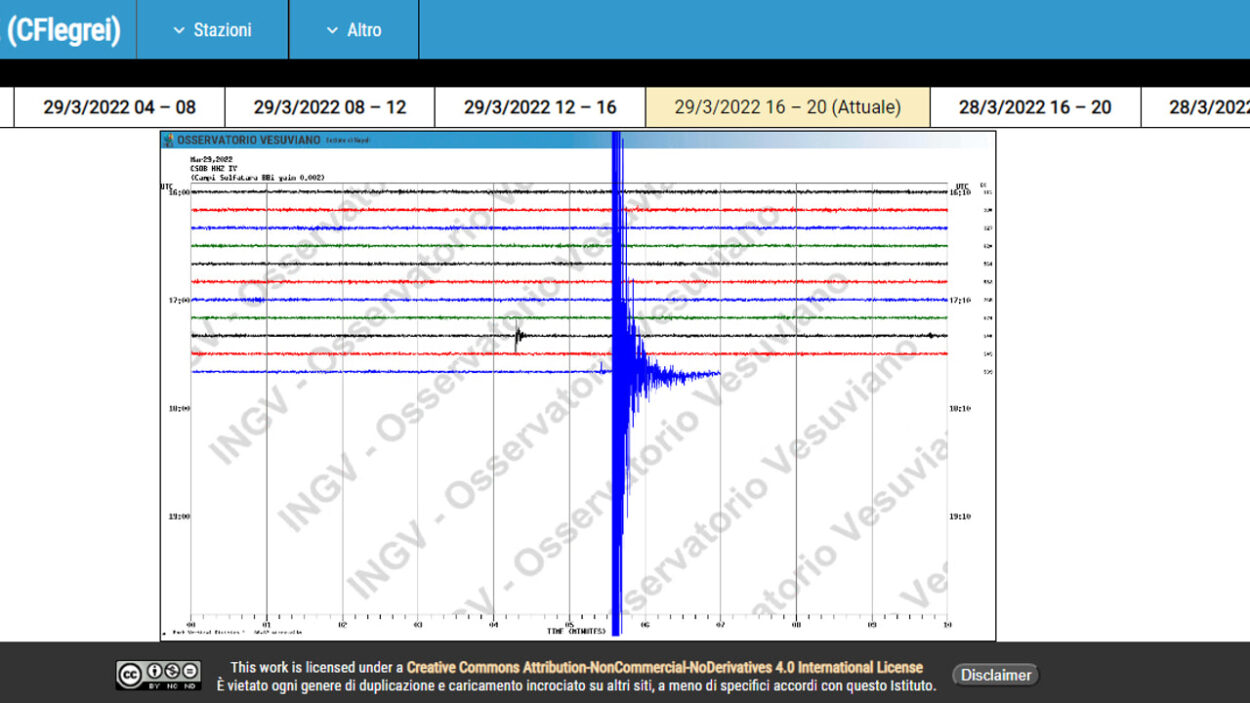This screenshot has height=703, width=1250.
Task: Click the 19:00 time label on plot
Action: pyautogui.click(x=179, y=516)
